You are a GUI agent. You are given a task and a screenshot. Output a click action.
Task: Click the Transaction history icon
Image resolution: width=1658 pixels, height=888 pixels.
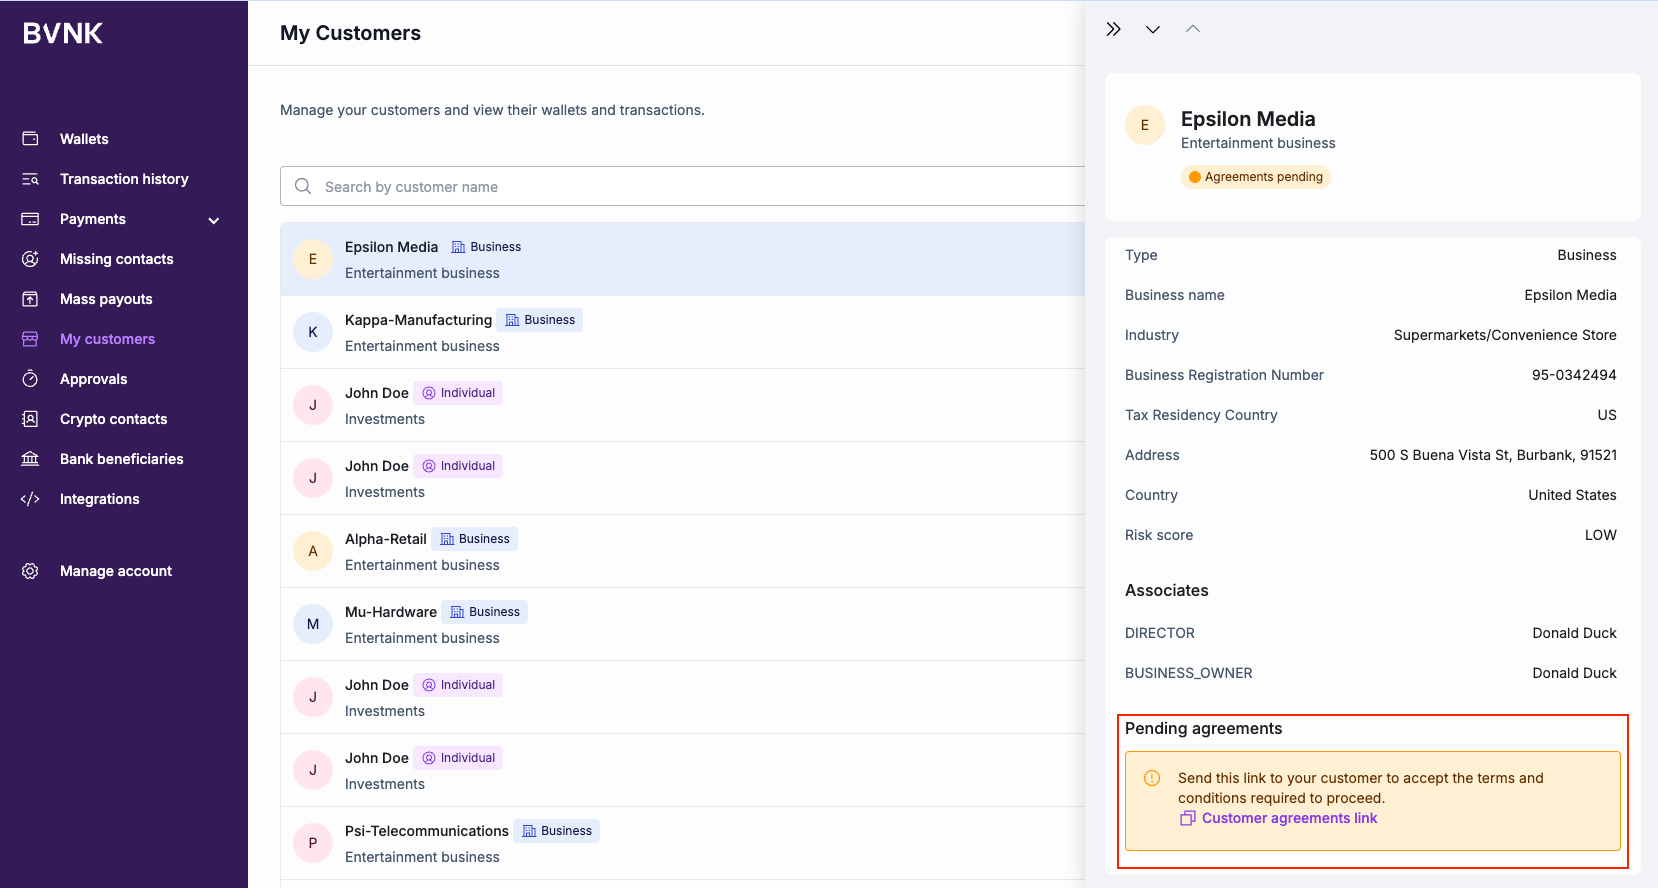30,179
